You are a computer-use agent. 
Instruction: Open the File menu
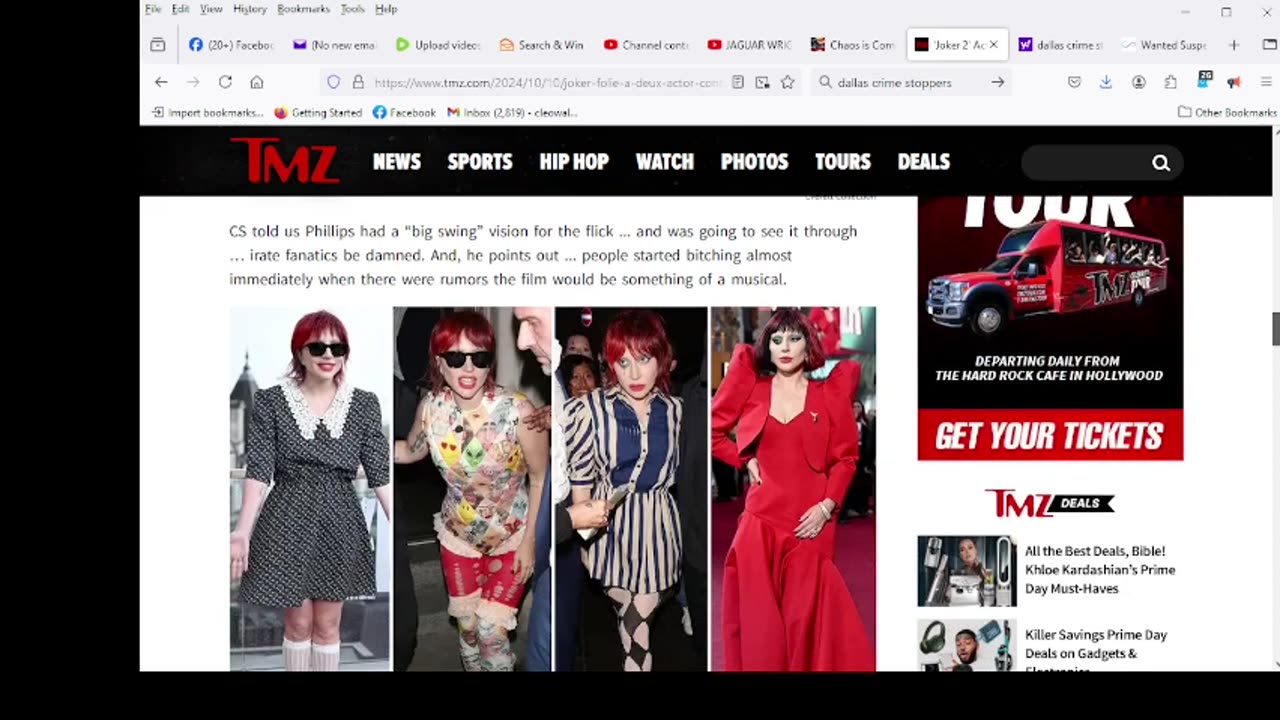click(x=153, y=9)
